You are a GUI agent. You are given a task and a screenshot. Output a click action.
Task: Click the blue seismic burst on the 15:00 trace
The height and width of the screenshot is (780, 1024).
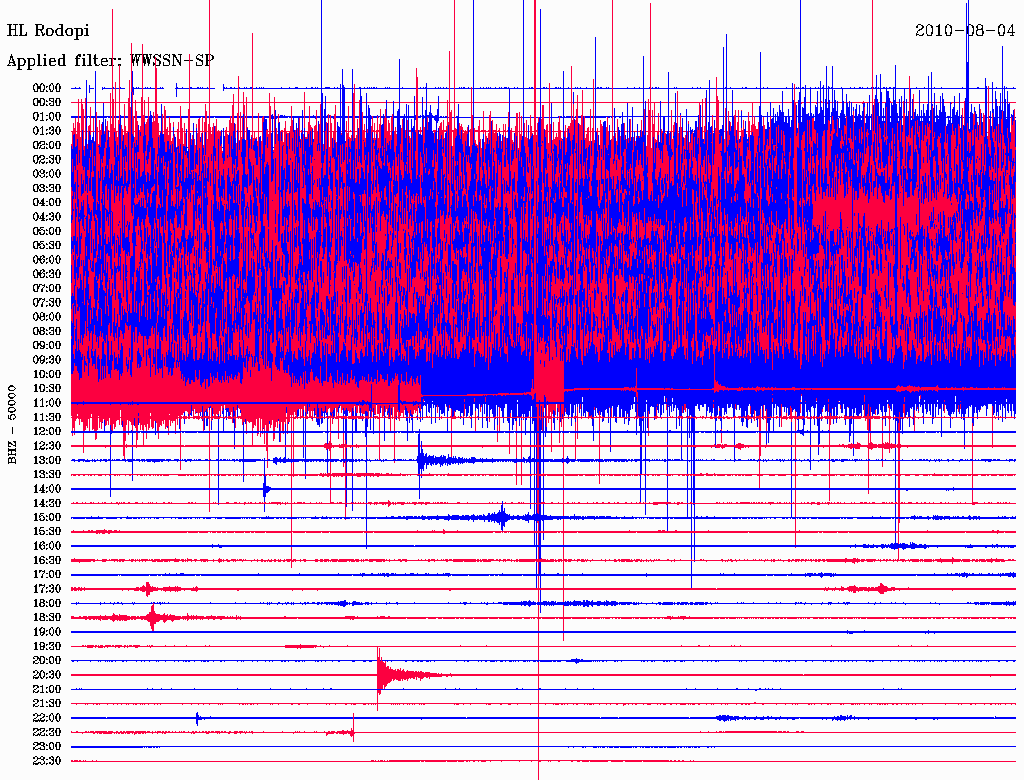pos(500,517)
